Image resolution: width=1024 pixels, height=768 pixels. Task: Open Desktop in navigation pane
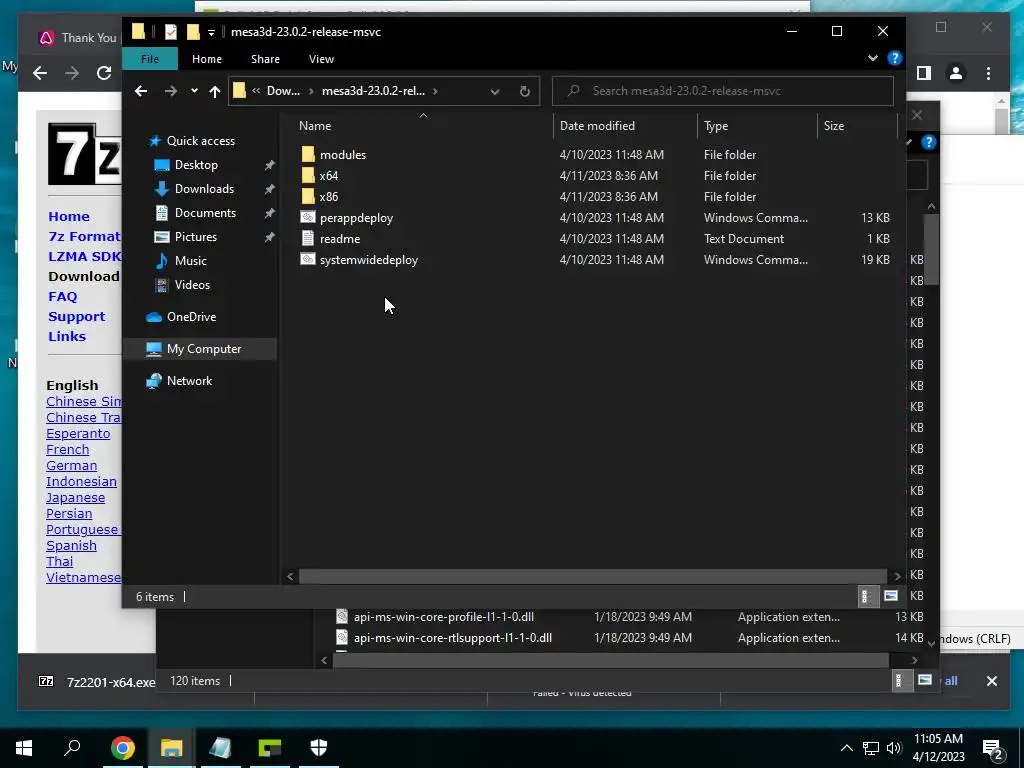click(196, 165)
